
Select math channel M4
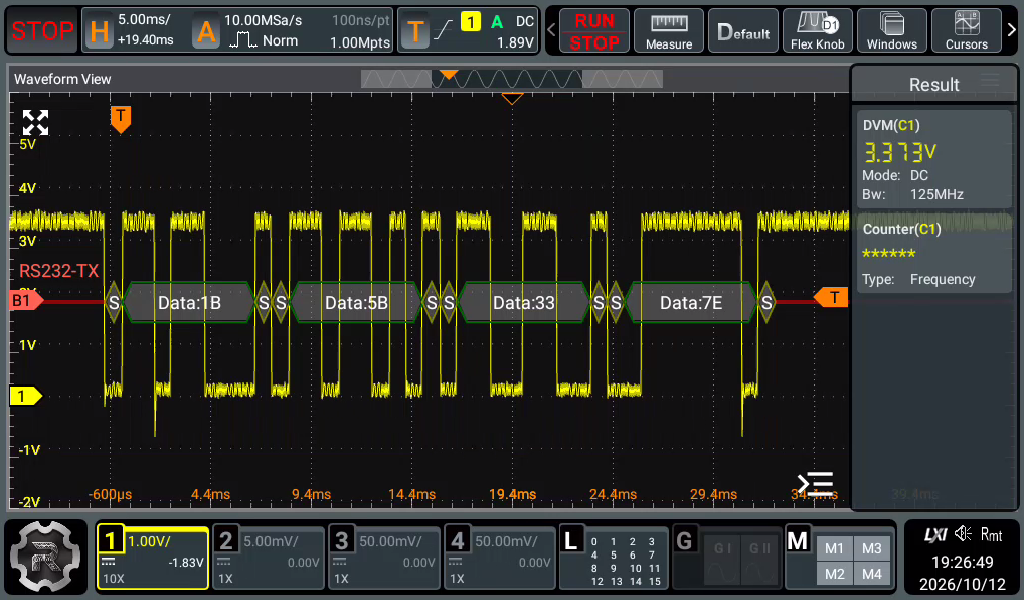pos(872,574)
